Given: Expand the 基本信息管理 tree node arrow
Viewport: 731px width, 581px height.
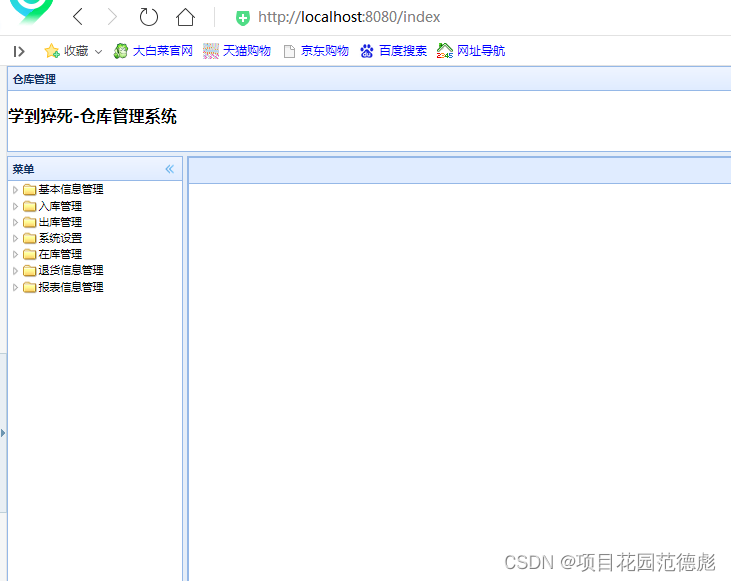Looking at the screenshot, I should [x=15, y=190].
